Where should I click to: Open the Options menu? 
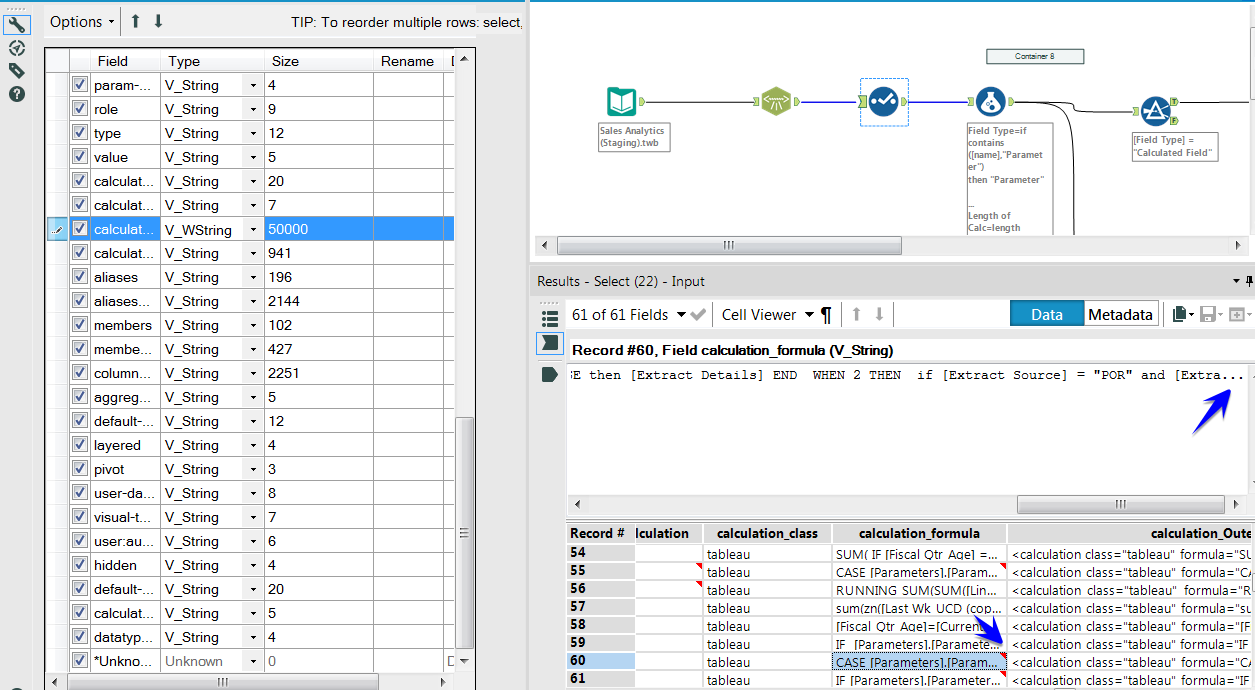(80, 21)
